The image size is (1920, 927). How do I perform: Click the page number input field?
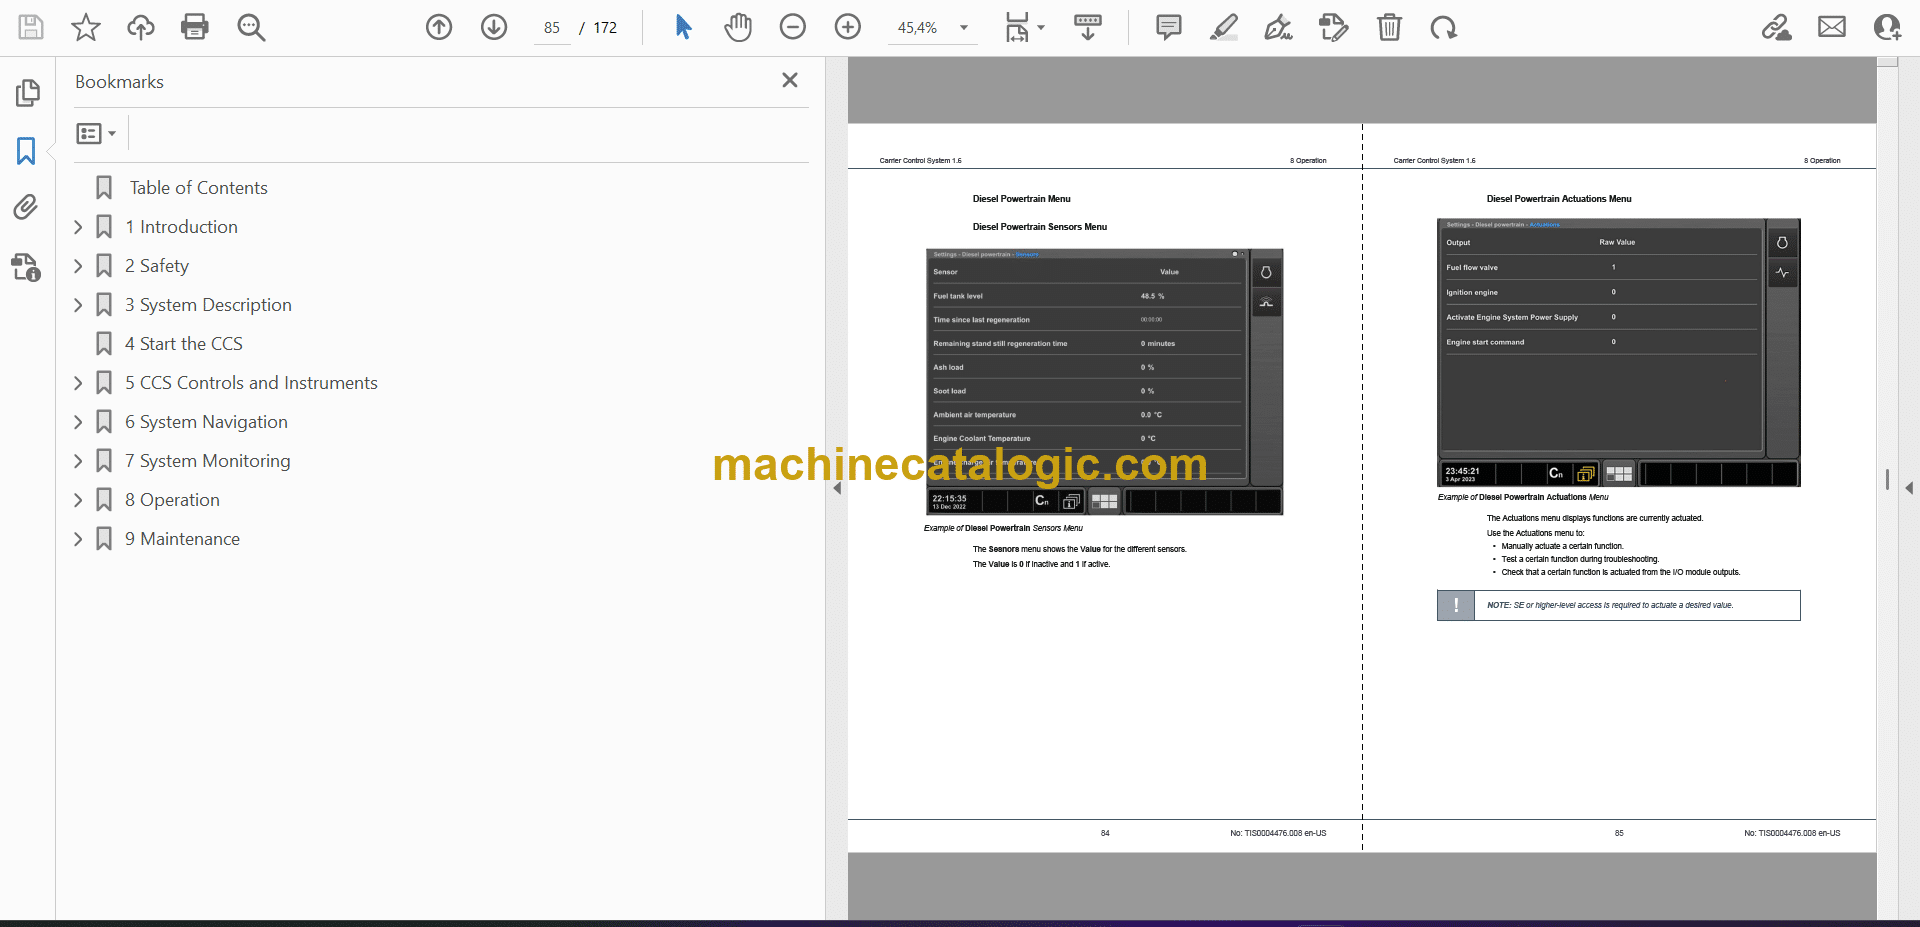pos(552,28)
